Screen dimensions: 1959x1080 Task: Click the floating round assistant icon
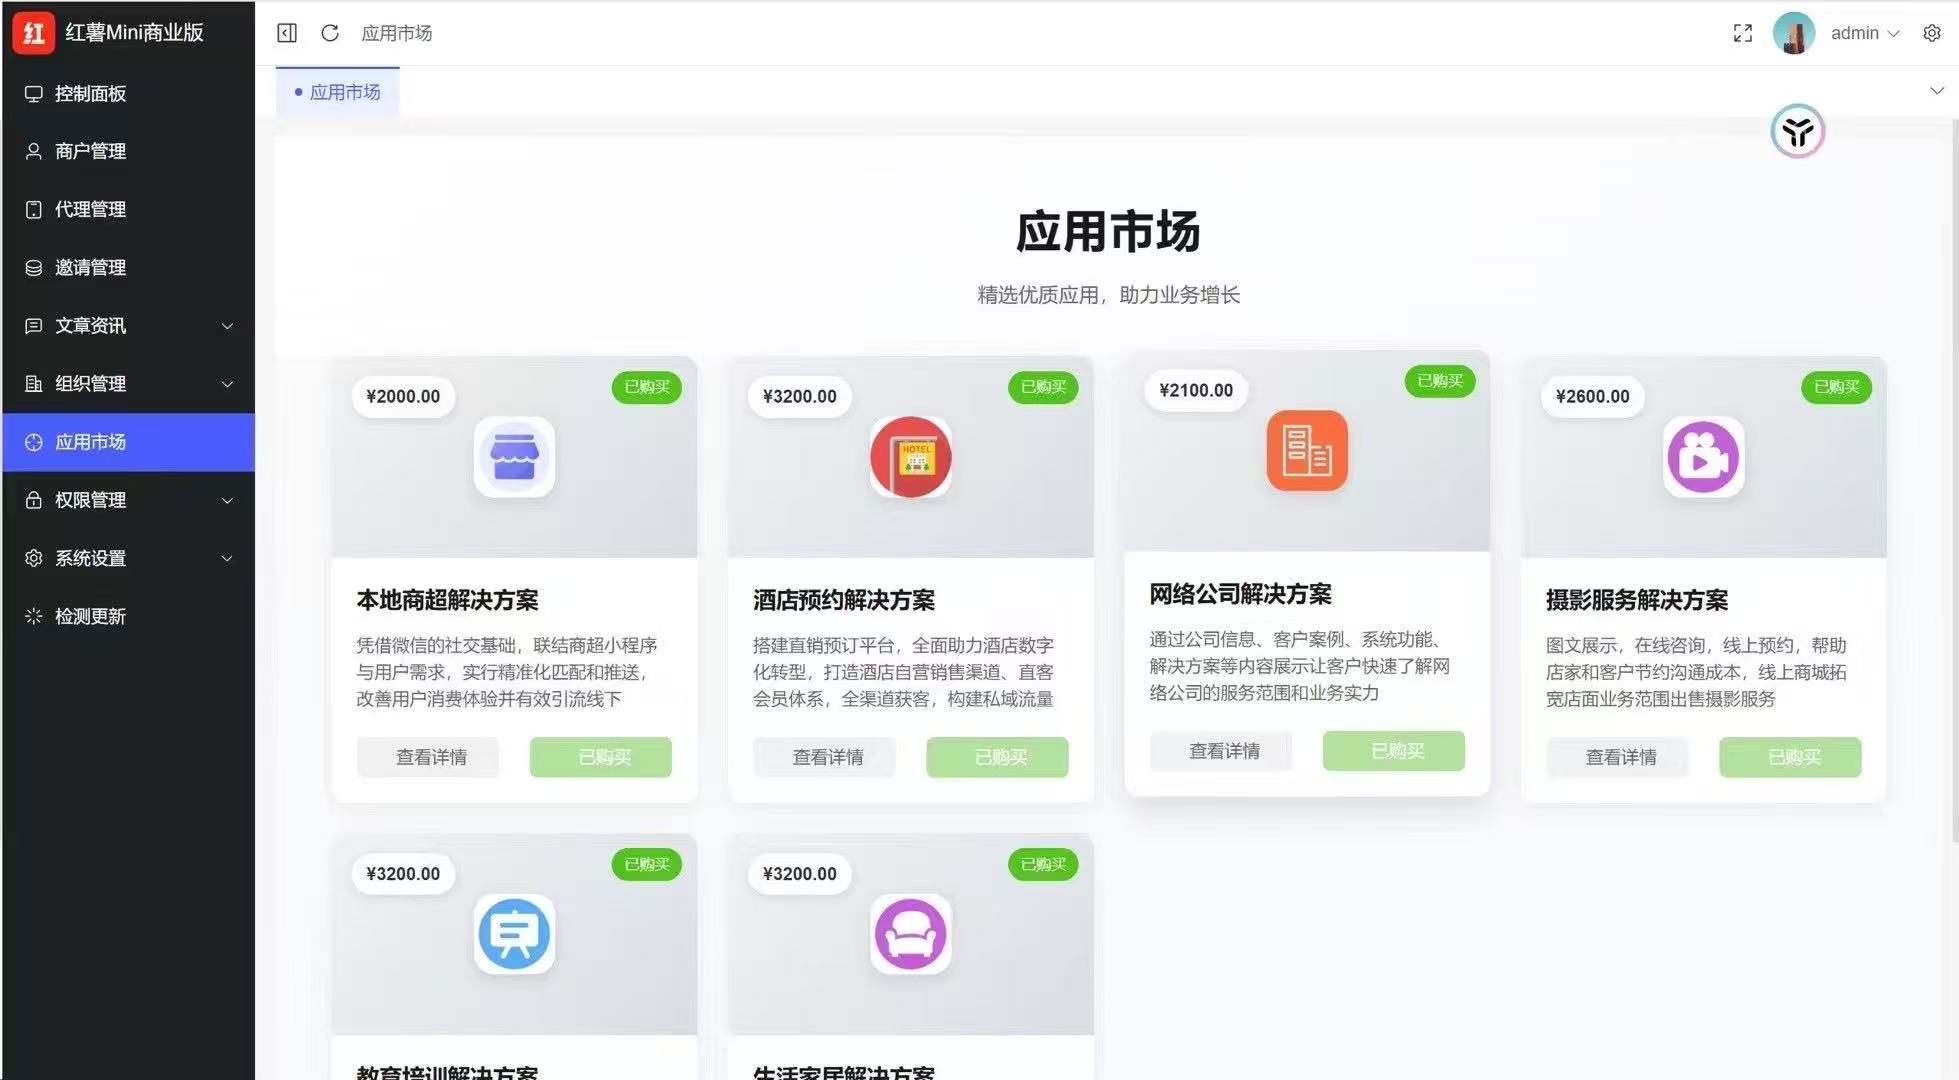(1797, 131)
